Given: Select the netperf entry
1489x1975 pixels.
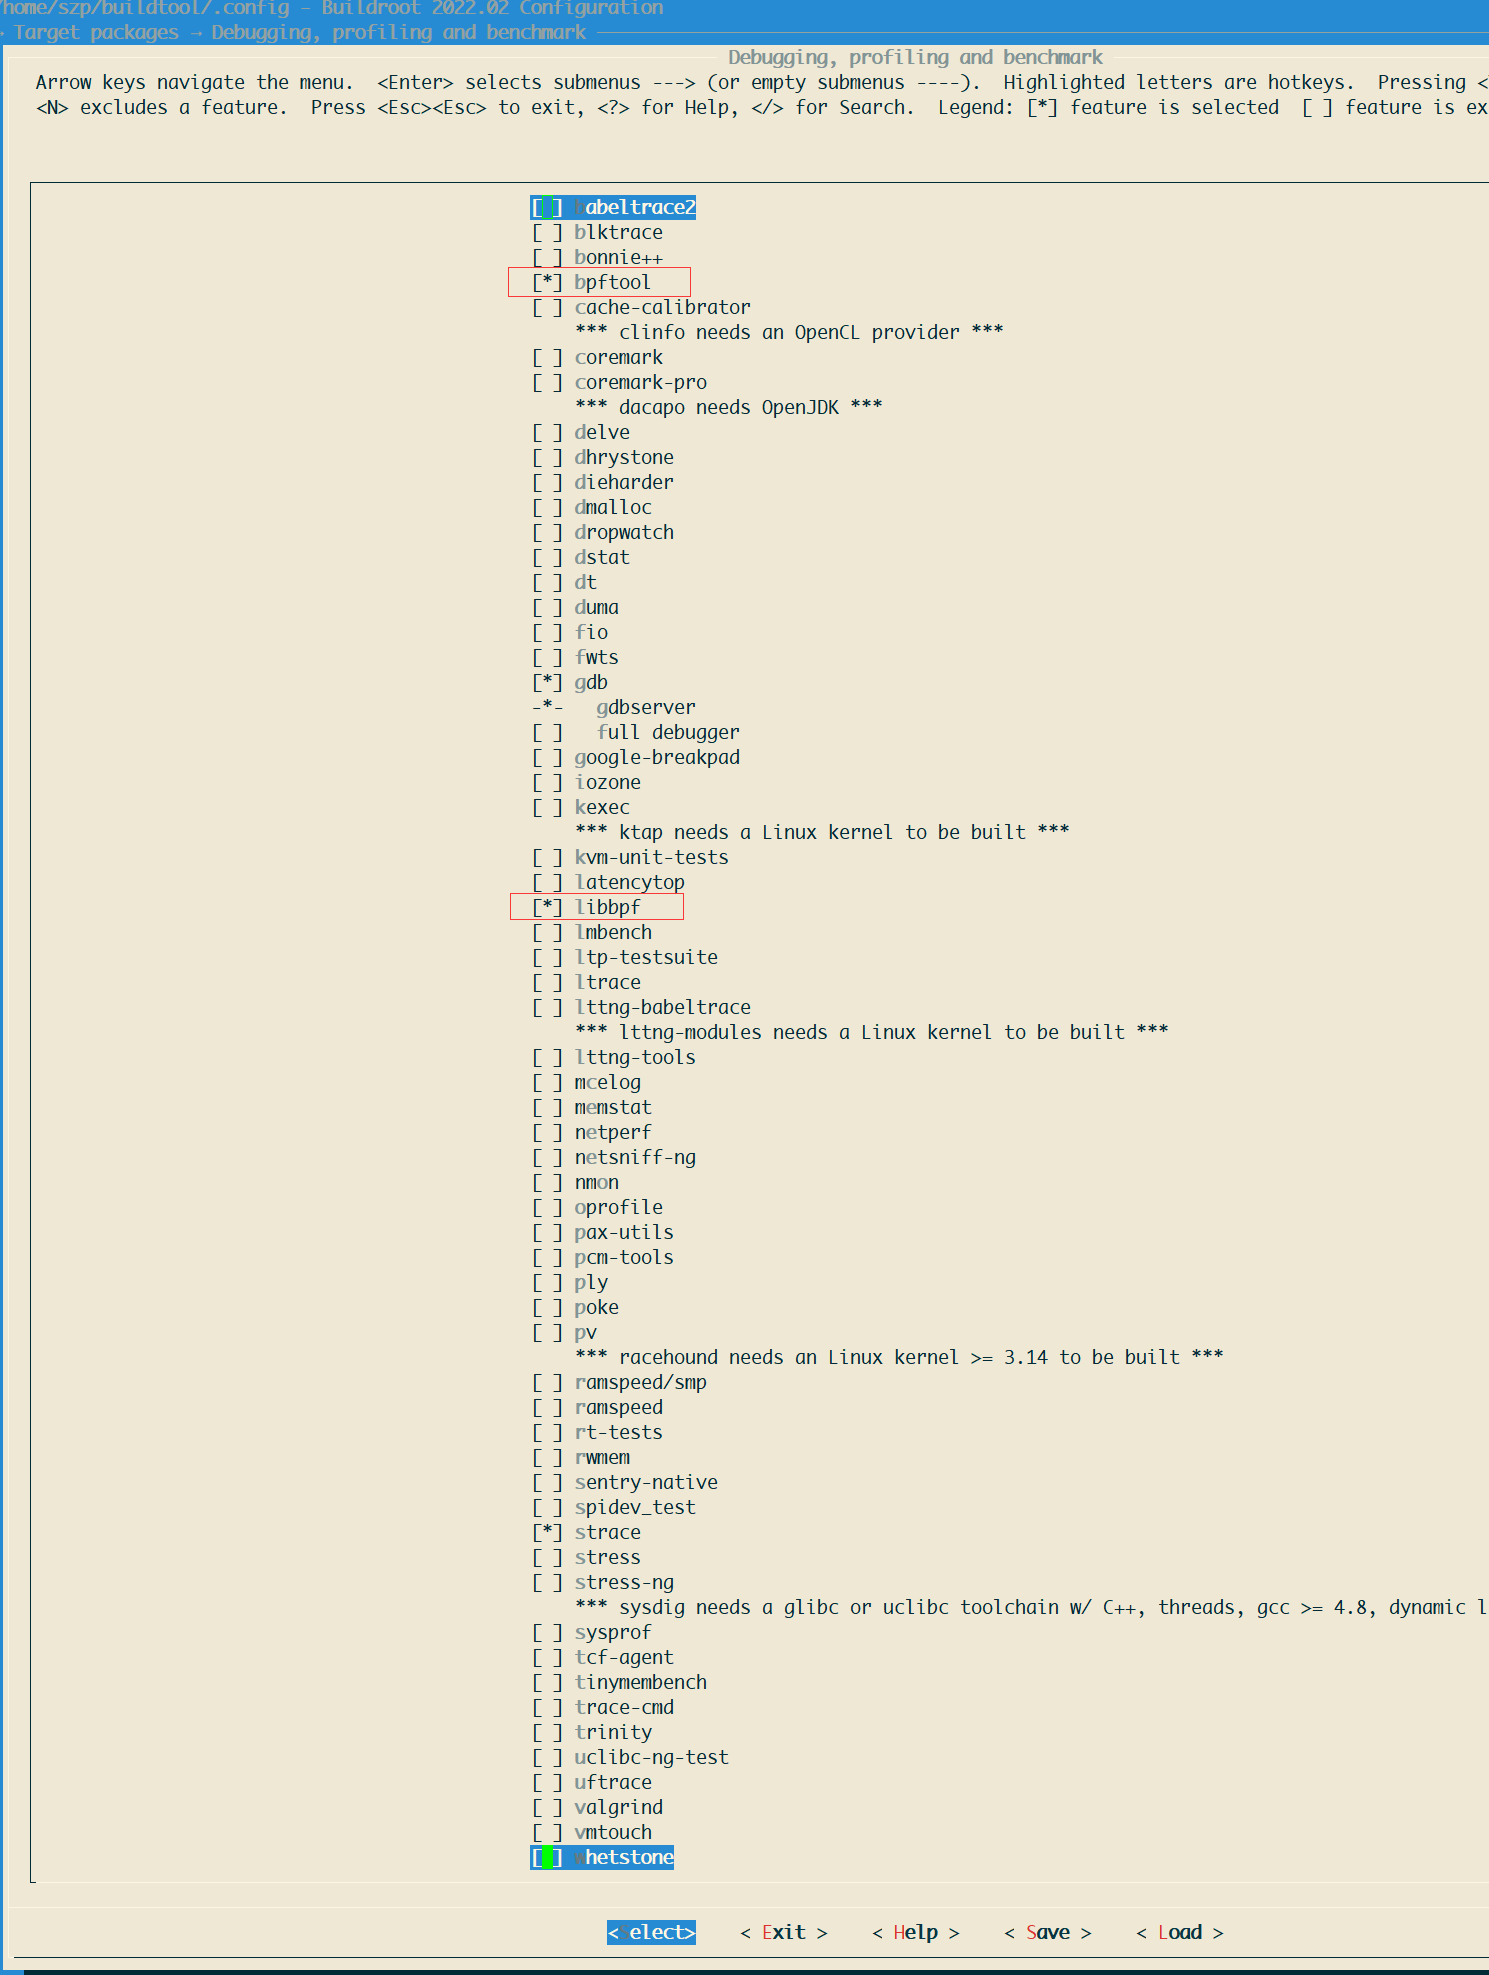Looking at the screenshot, I should click(x=592, y=1132).
